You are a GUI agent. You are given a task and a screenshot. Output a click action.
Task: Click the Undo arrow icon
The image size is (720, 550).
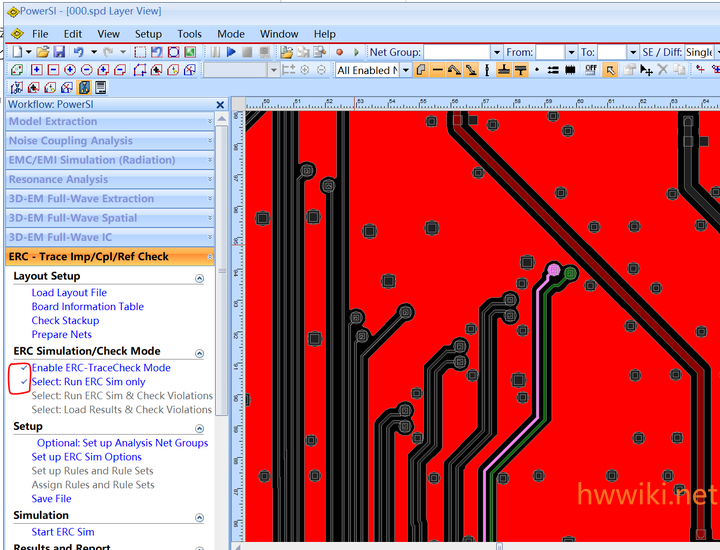pos(78,52)
